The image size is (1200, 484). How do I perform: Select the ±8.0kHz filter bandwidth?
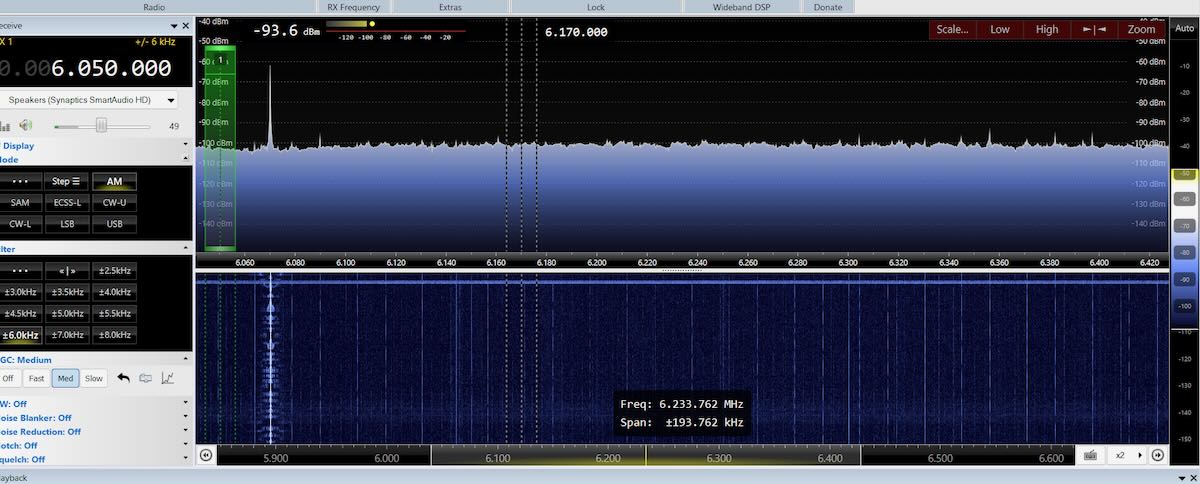[x=114, y=335]
